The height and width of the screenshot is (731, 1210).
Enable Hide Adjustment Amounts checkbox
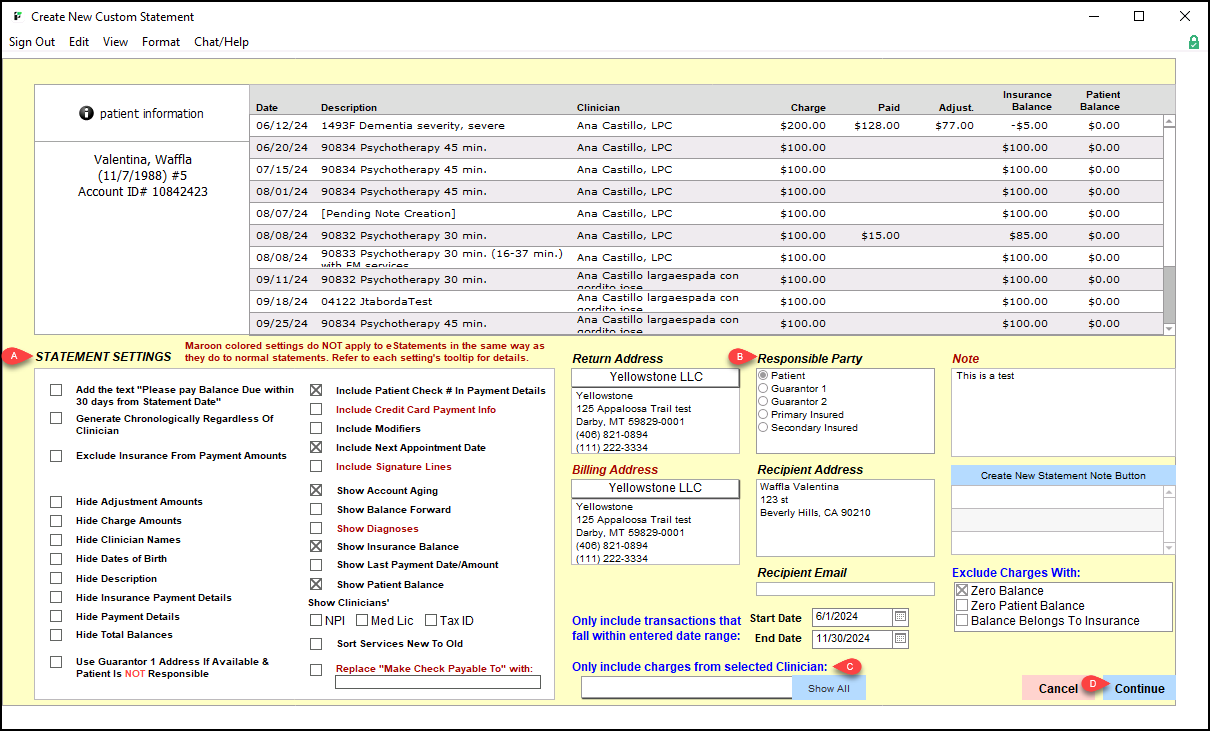[x=56, y=502]
